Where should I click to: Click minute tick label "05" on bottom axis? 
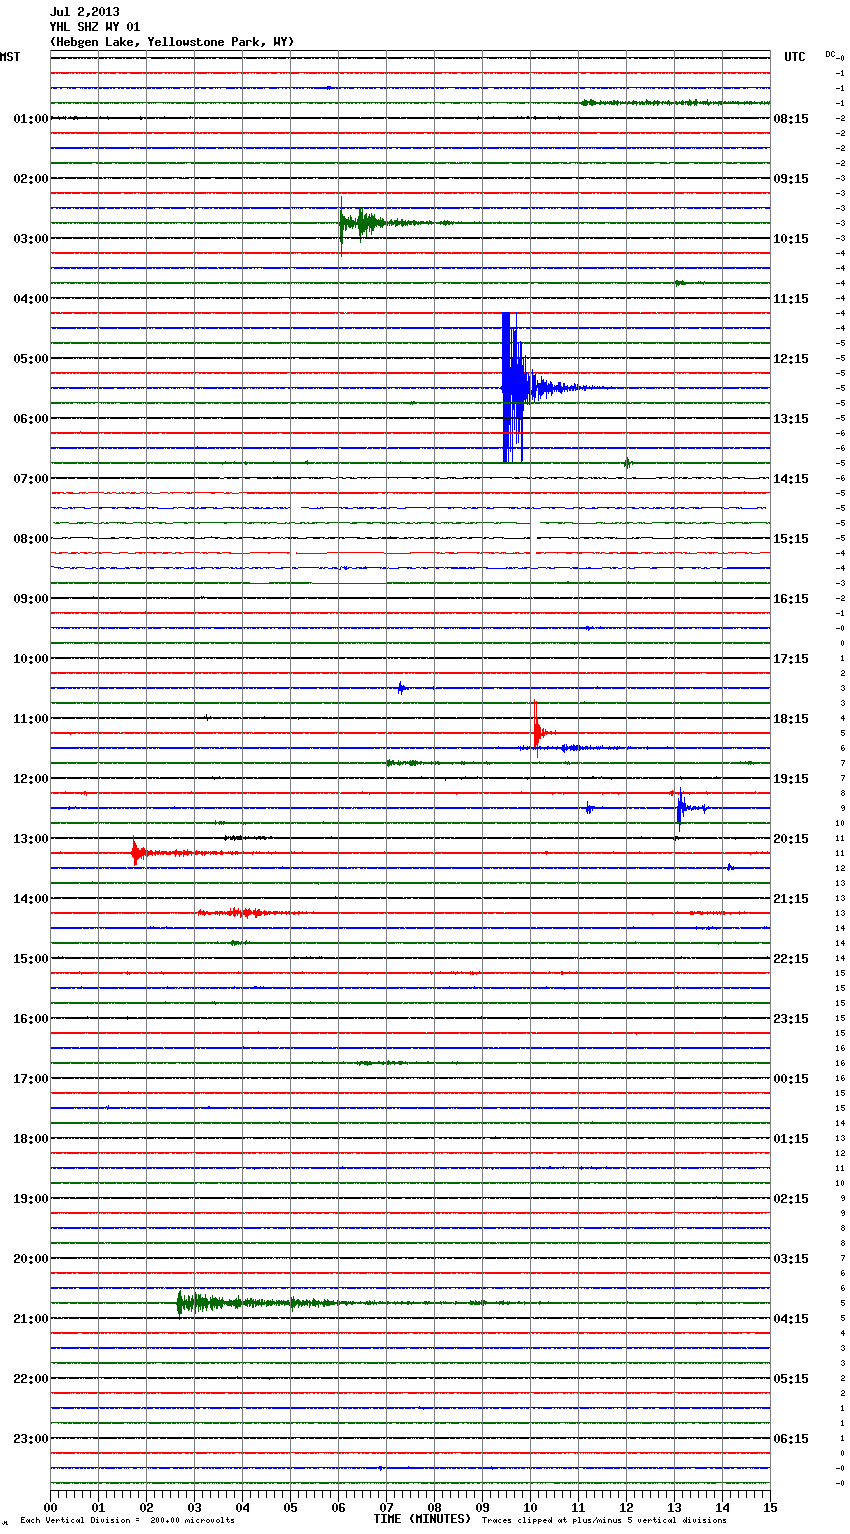(290, 1507)
